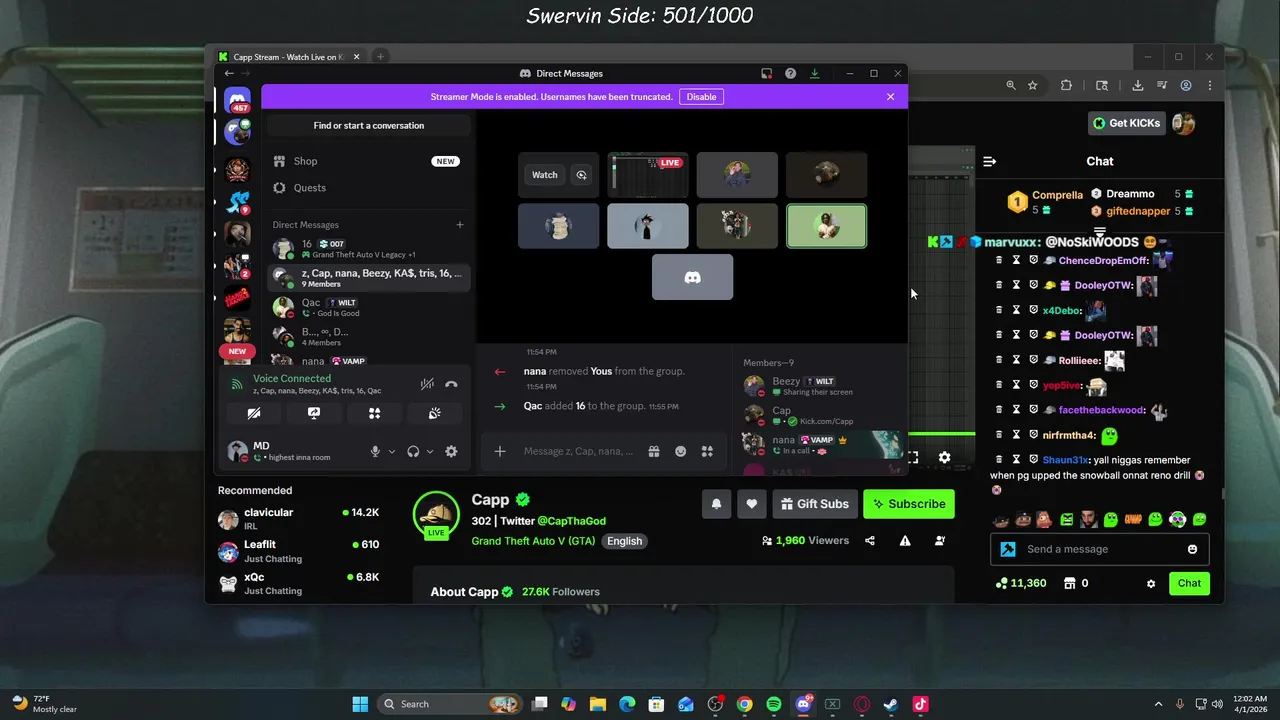Screen dimensions: 1280x720
Task: Open Grand Theft Auto V (GTA) category link
Action: click(533, 541)
